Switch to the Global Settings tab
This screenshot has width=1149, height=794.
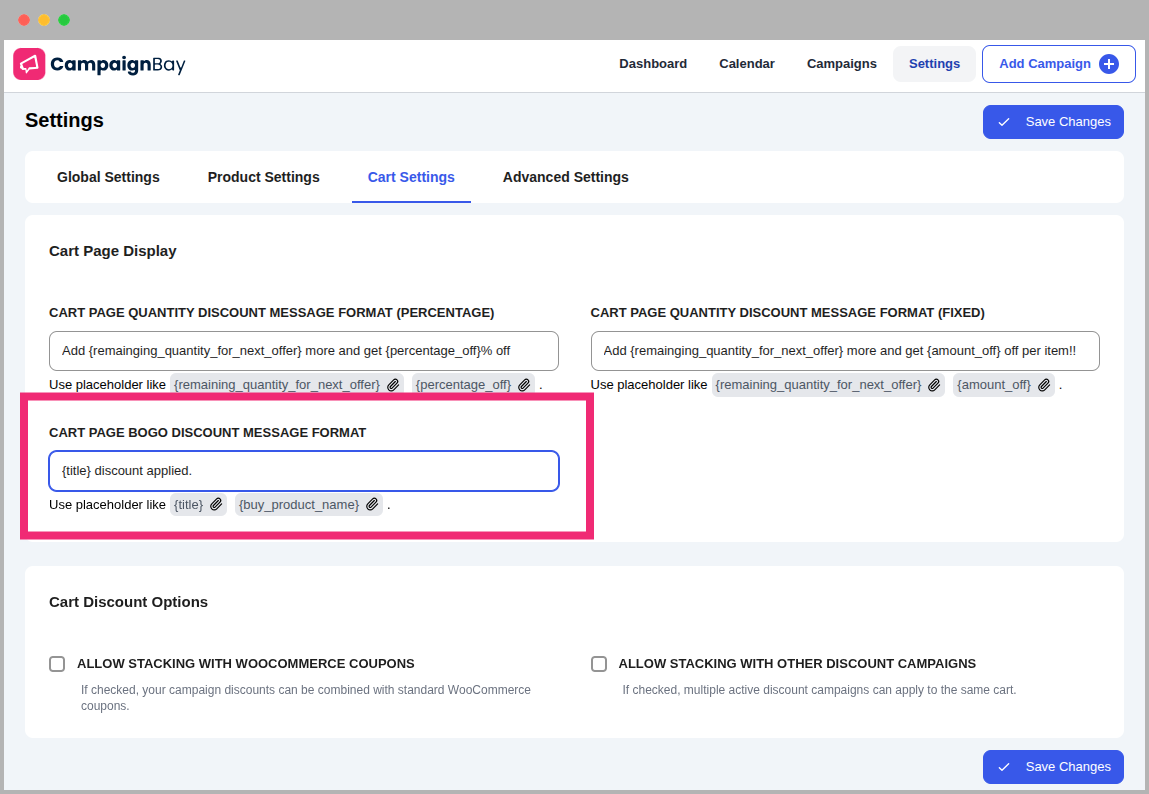coord(108,177)
